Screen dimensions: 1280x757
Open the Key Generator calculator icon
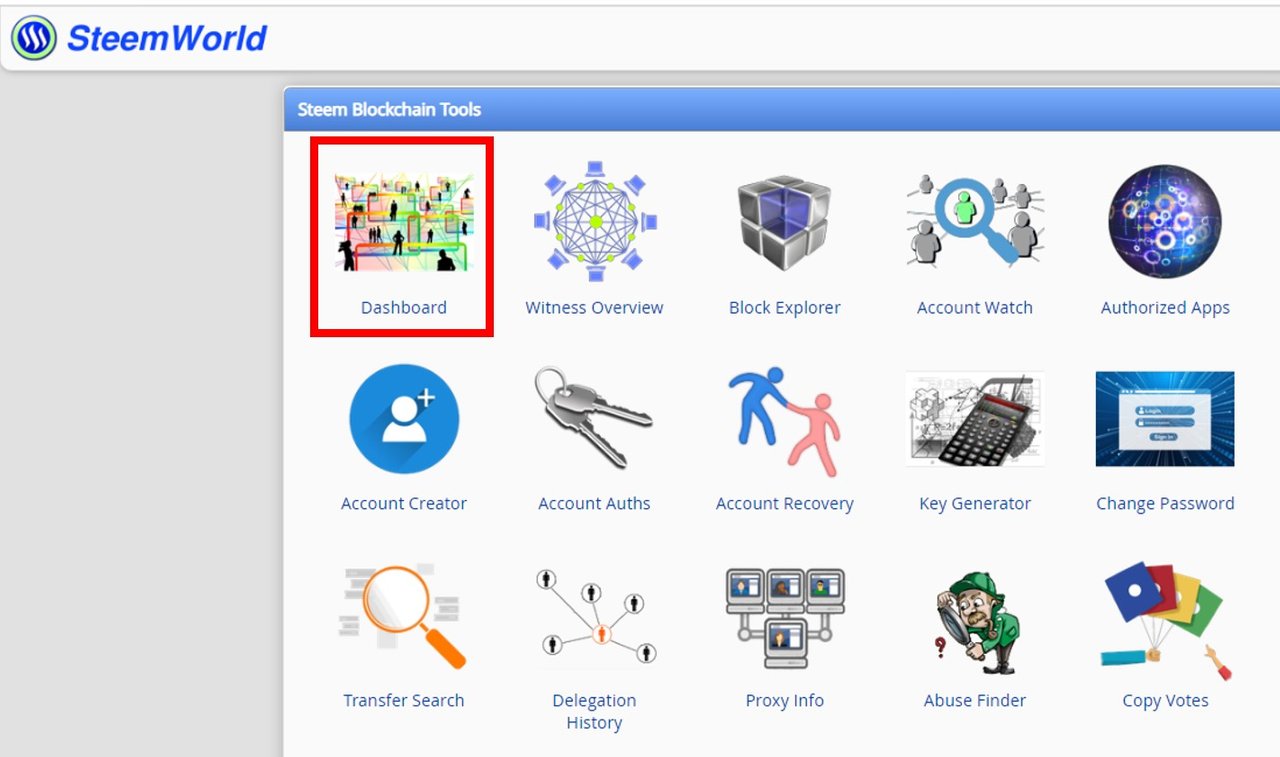pos(975,419)
